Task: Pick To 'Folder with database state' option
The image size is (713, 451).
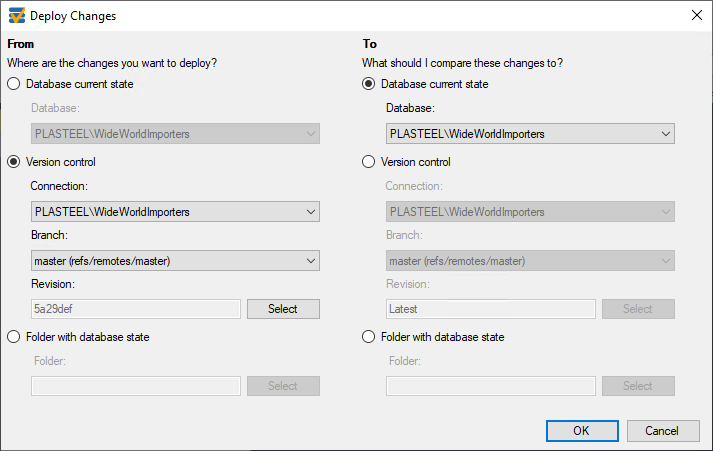Action: pyautogui.click(x=368, y=337)
